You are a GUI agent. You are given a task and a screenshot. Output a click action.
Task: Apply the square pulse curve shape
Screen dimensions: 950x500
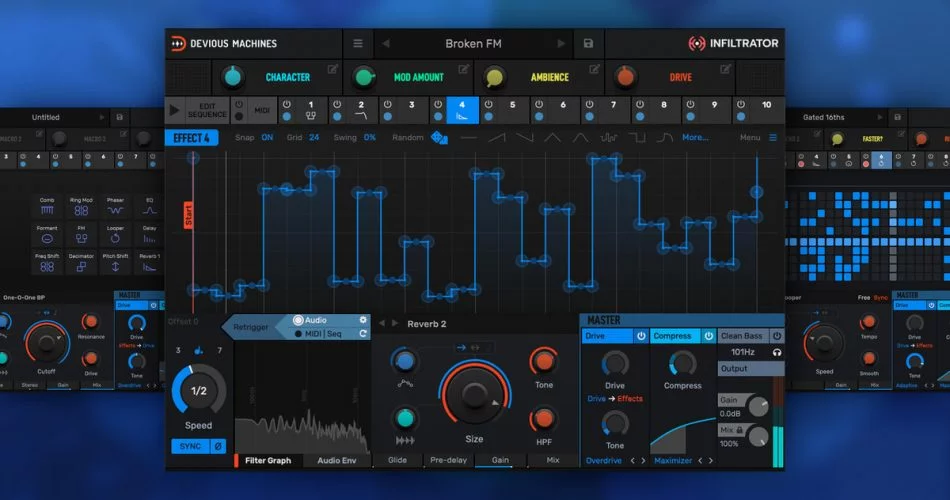point(637,138)
